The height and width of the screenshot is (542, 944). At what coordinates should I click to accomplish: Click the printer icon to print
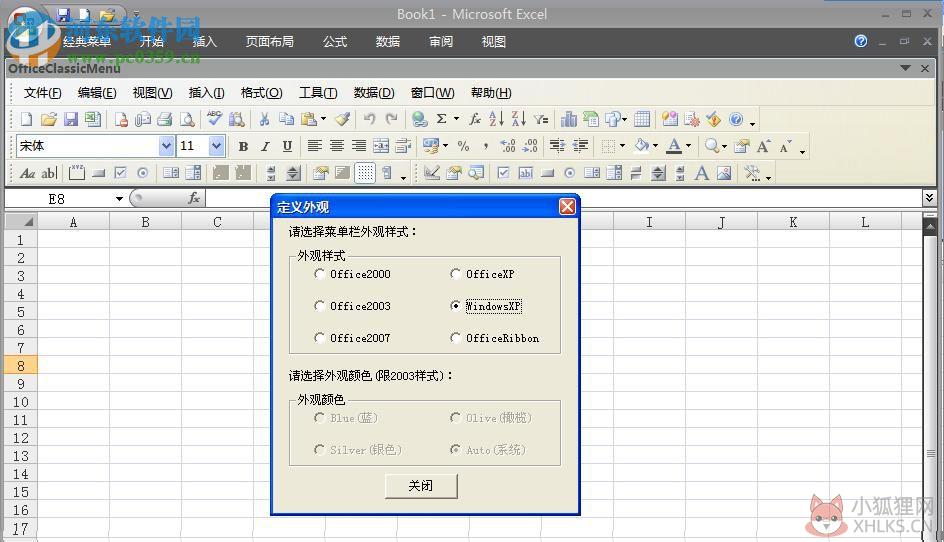(x=165, y=119)
